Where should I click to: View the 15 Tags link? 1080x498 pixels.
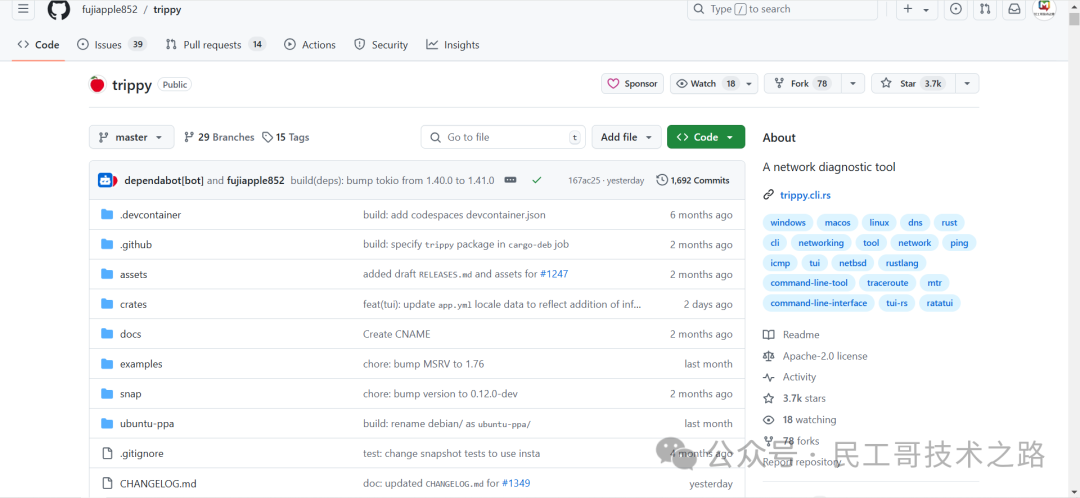click(x=286, y=137)
